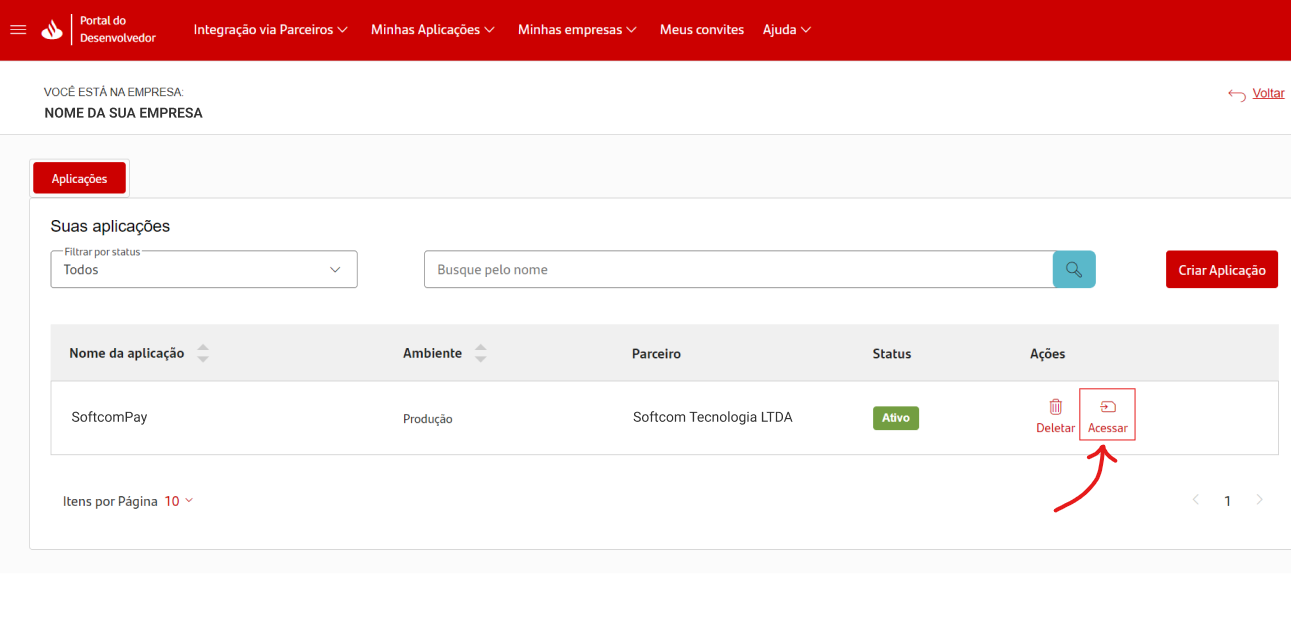Focus the Busque pelo nome search field
The image size is (1291, 621).
(738, 269)
